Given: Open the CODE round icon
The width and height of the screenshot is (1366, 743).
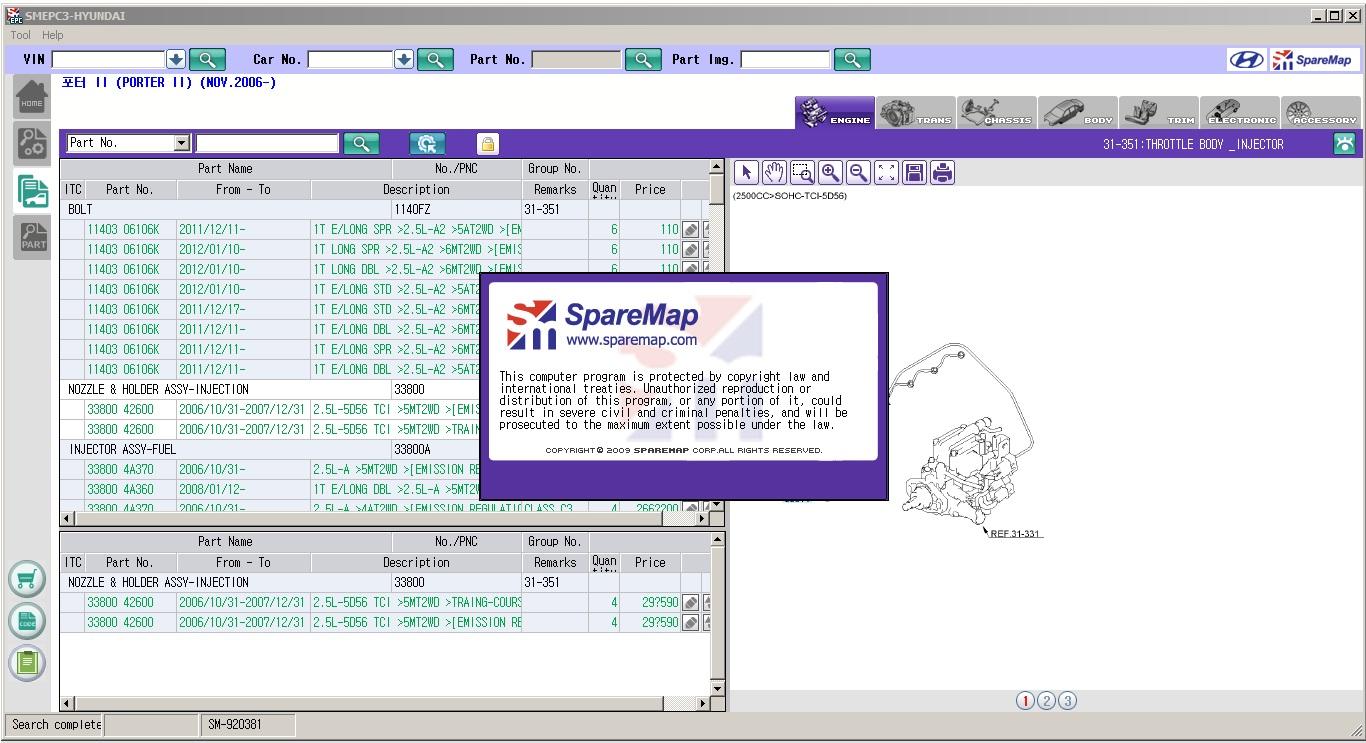Looking at the screenshot, I should pos(27,621).
